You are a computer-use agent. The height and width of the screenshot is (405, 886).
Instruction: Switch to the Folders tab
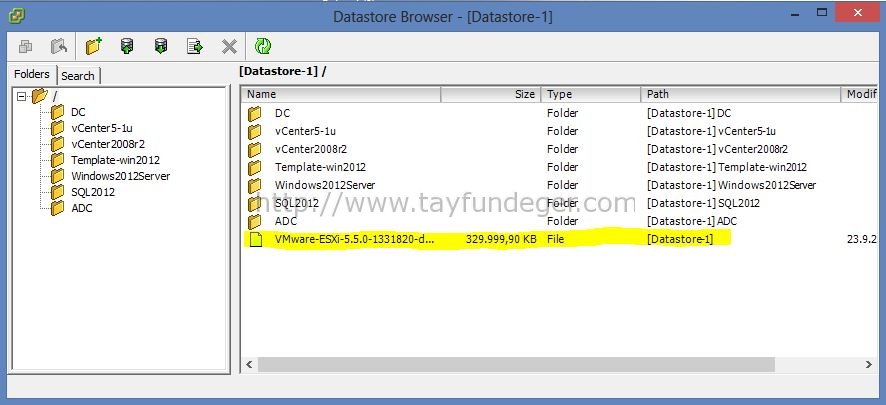tap(32, 74)
